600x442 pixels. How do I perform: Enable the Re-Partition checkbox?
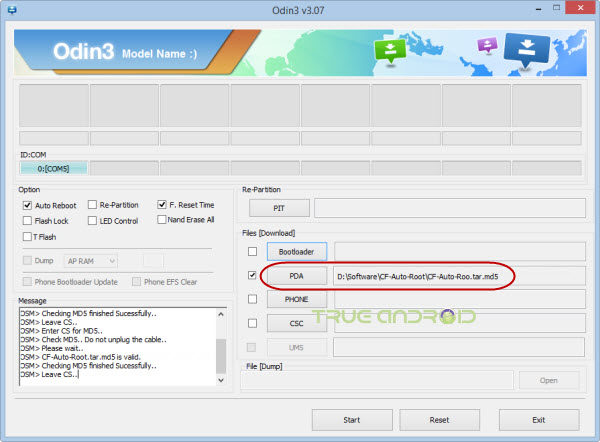[x=92, y=205]
